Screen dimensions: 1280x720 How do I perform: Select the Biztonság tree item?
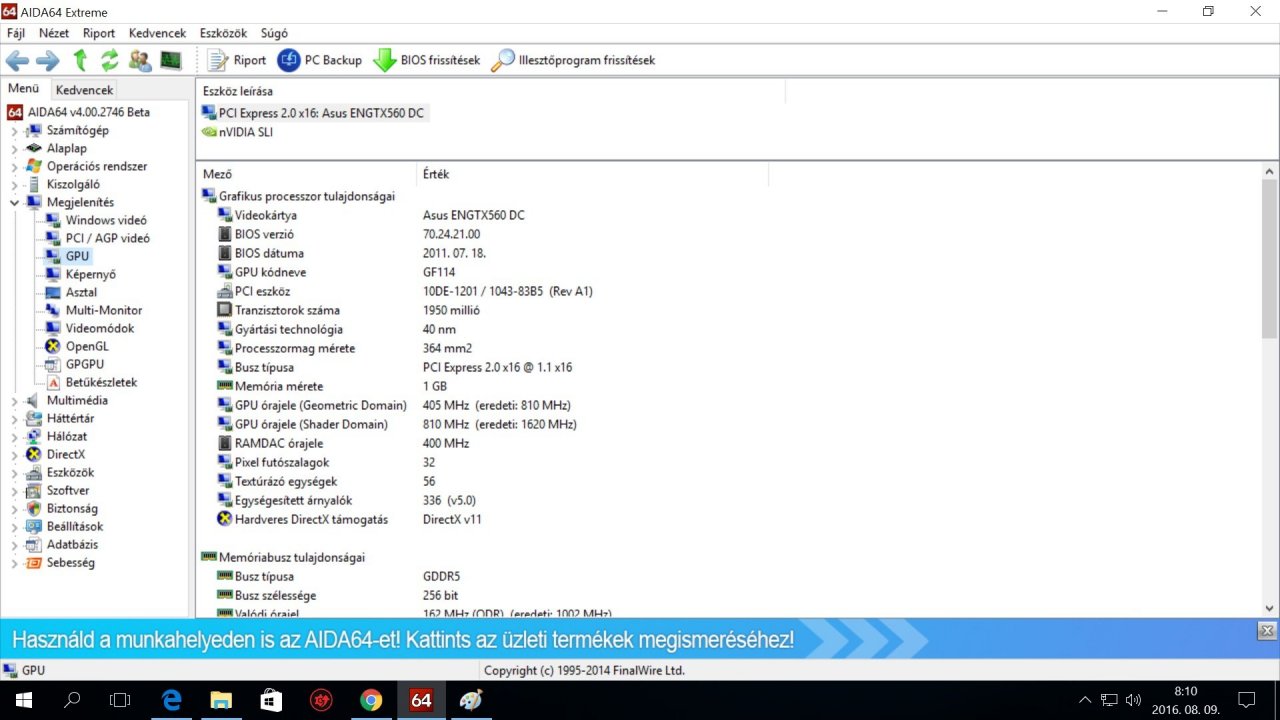[72, 508]
